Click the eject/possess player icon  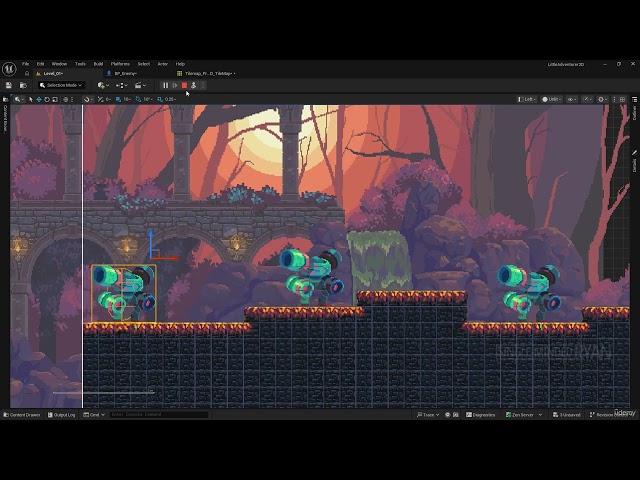193,85
